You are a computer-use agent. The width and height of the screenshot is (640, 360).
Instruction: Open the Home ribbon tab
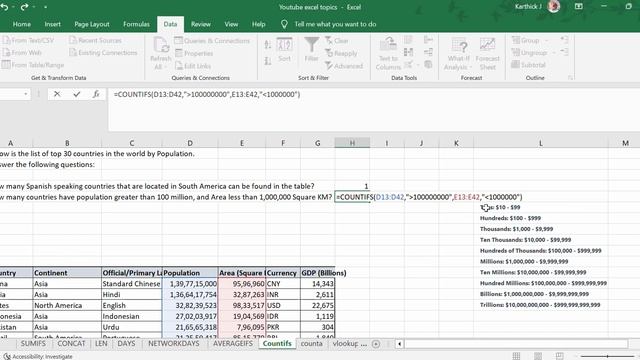point(22,24)
